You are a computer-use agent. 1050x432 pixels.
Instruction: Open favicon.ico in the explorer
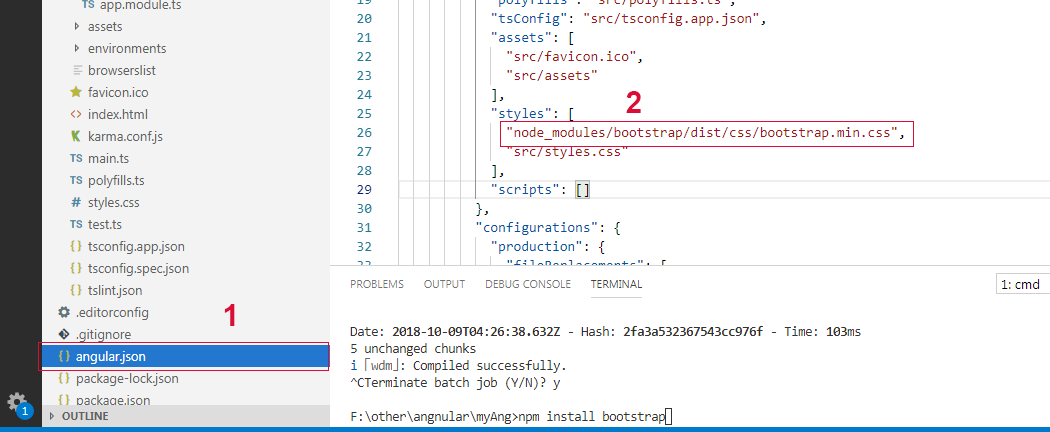tap(118, 92)
